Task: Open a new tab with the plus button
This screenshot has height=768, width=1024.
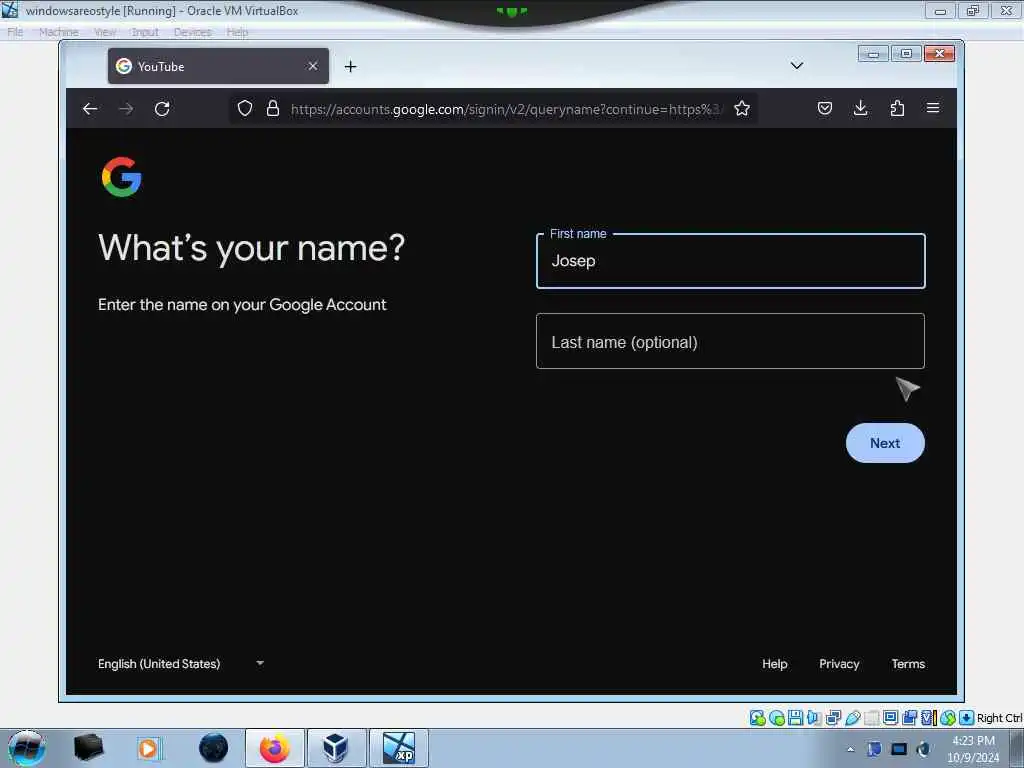Action: (x=351, y=67)
